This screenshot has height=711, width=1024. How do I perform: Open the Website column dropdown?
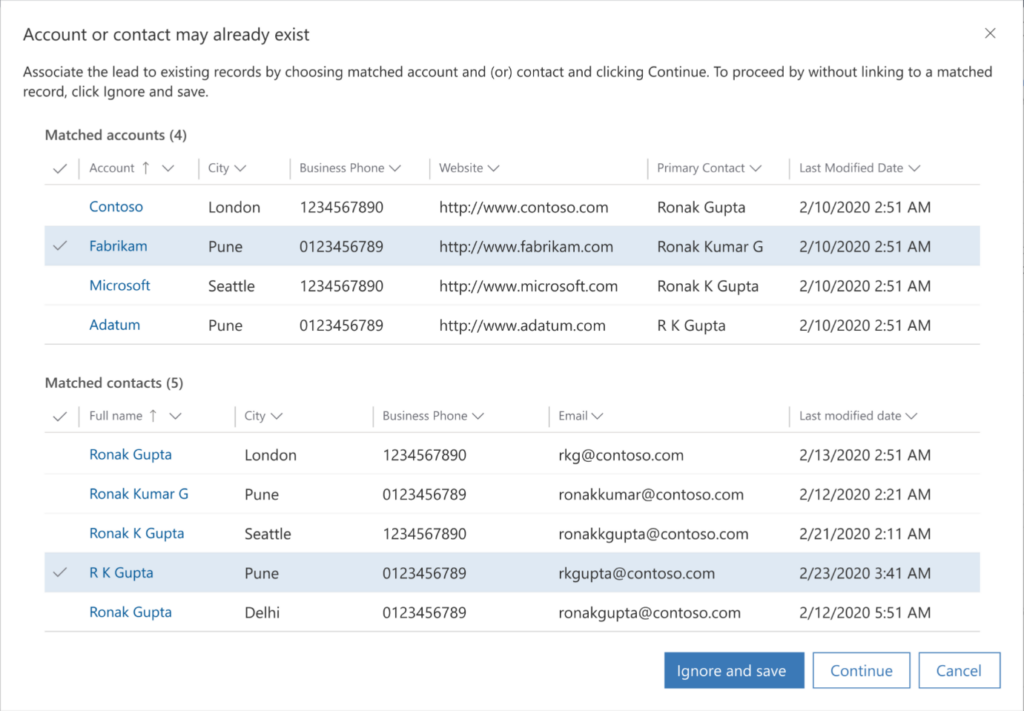(494, 168)
